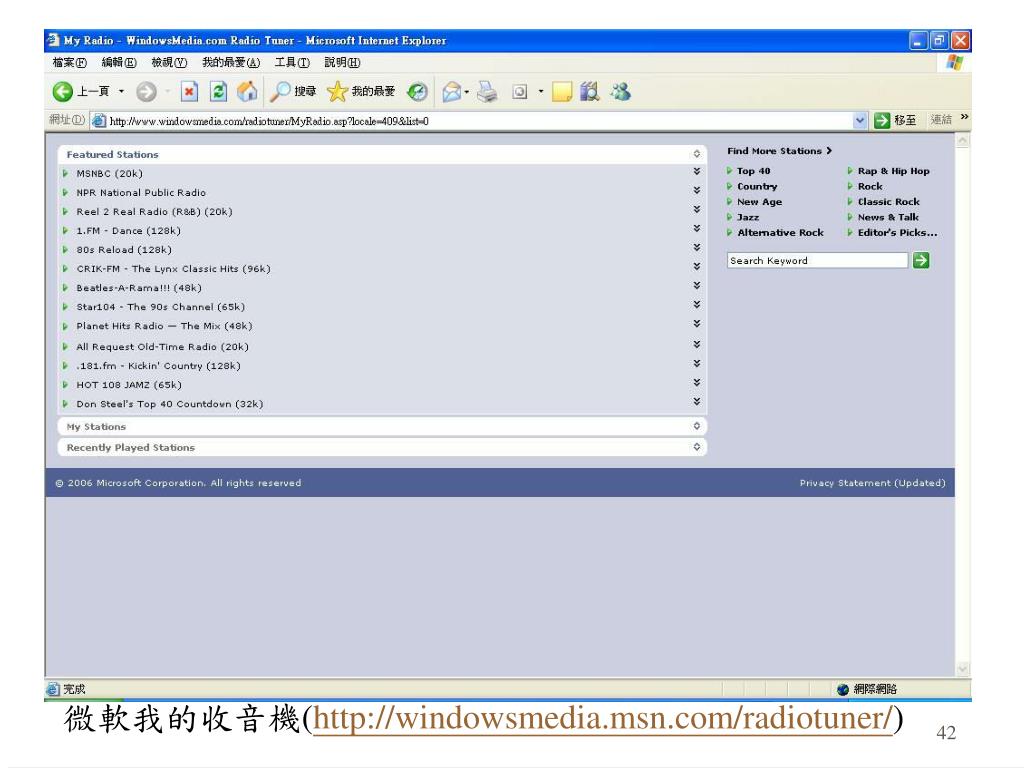Viewport: 1024px width, 768px height.
Task: Expand Don Steel's Top 40 Countdown details
Action: click(x=697, y=401)
